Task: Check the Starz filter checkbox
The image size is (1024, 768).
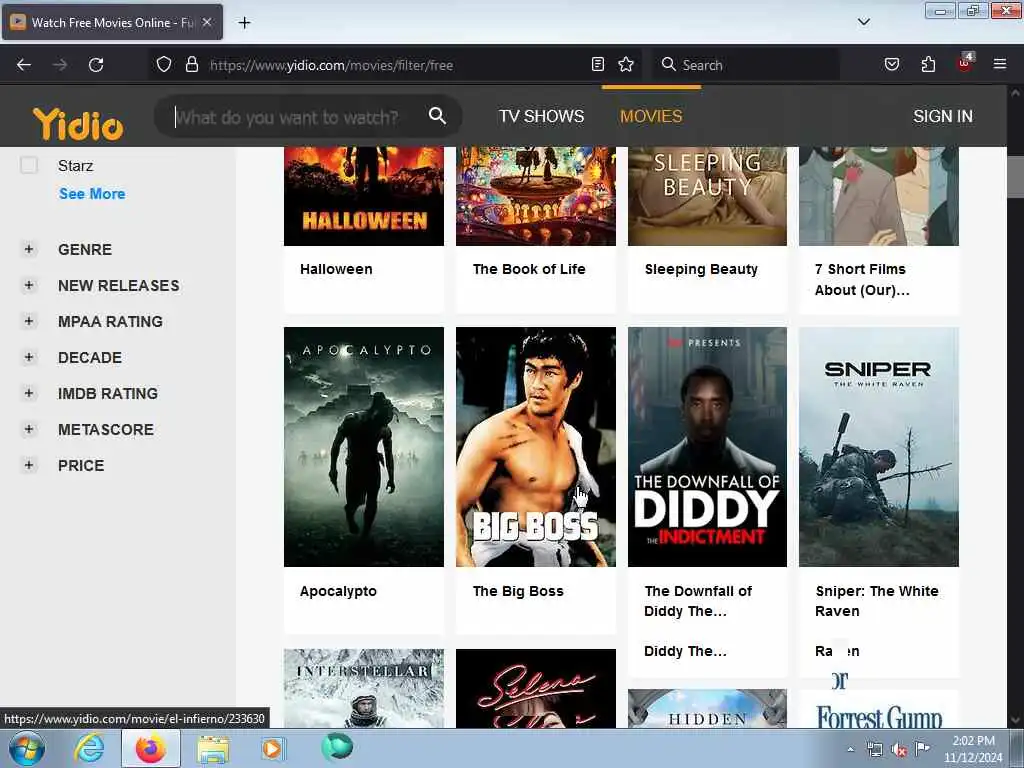Action: point(29,165)
